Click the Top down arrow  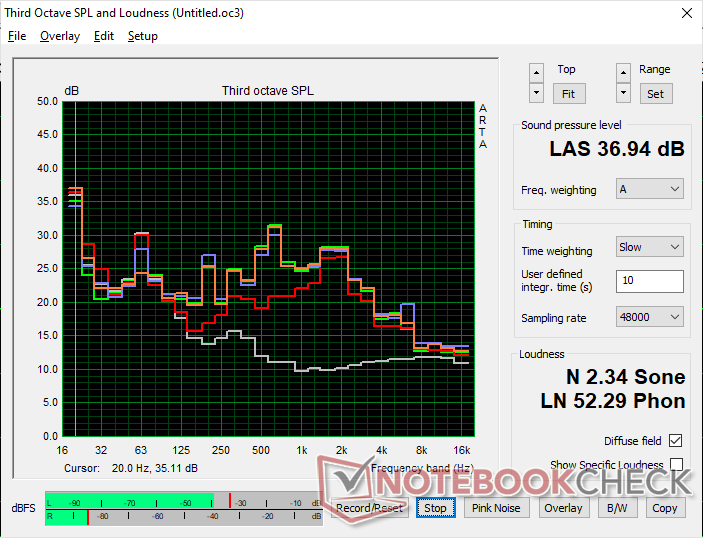point(536,93)
